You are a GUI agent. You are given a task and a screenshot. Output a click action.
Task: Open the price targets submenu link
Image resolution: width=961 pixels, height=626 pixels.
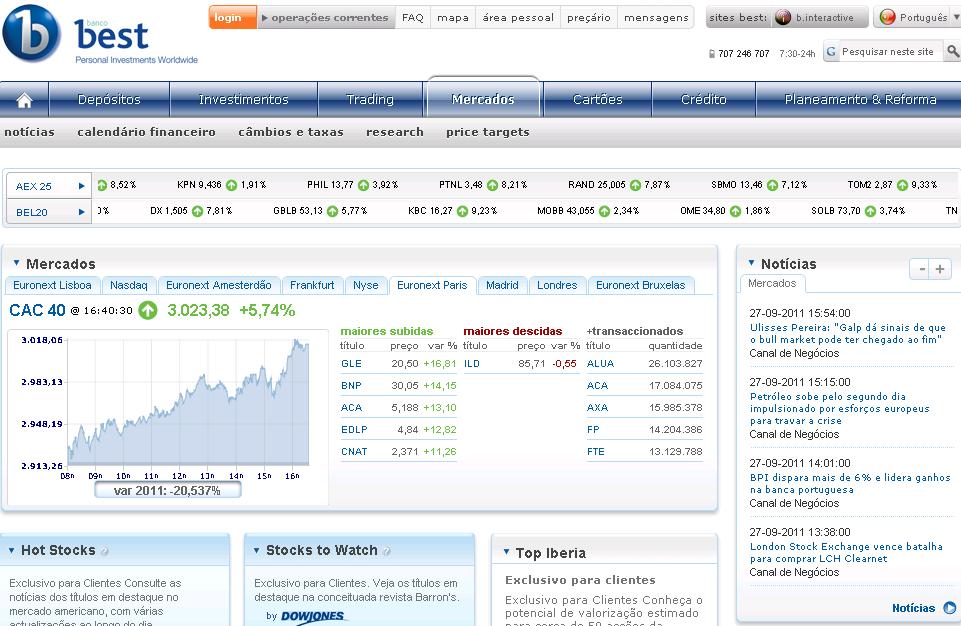(488, 132)
